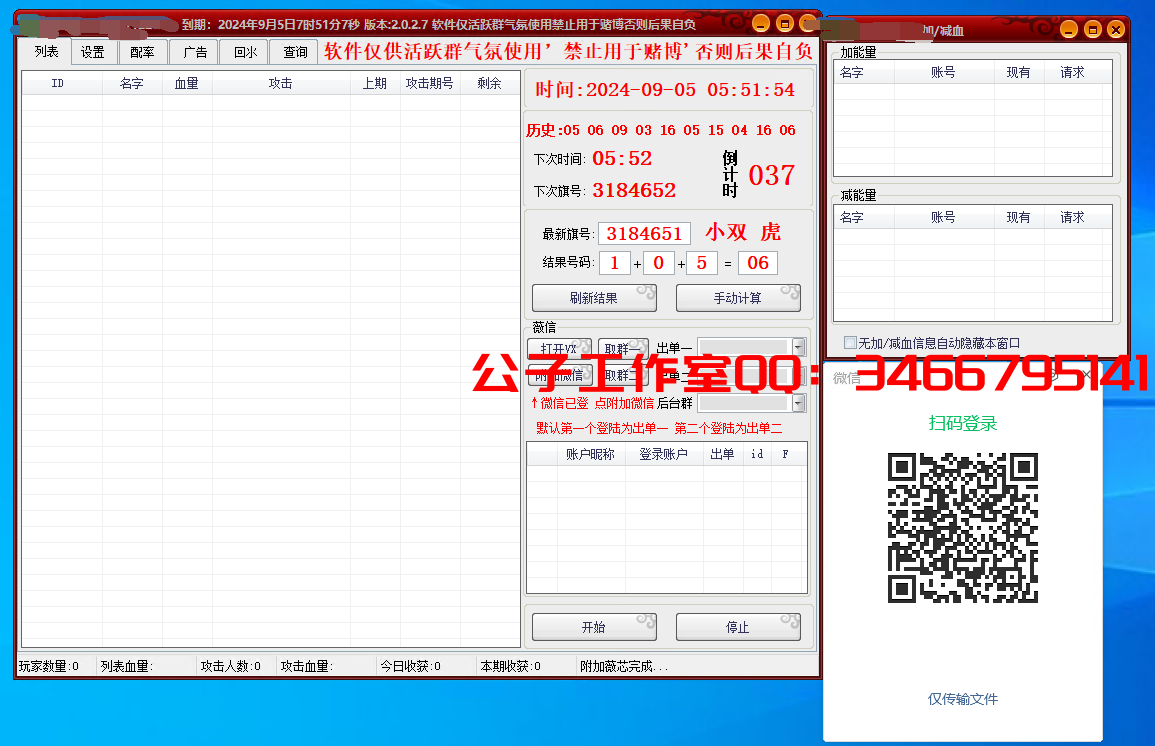
Task: Click the 最新旗号 field showing 3184651
Action: [645, 233]
